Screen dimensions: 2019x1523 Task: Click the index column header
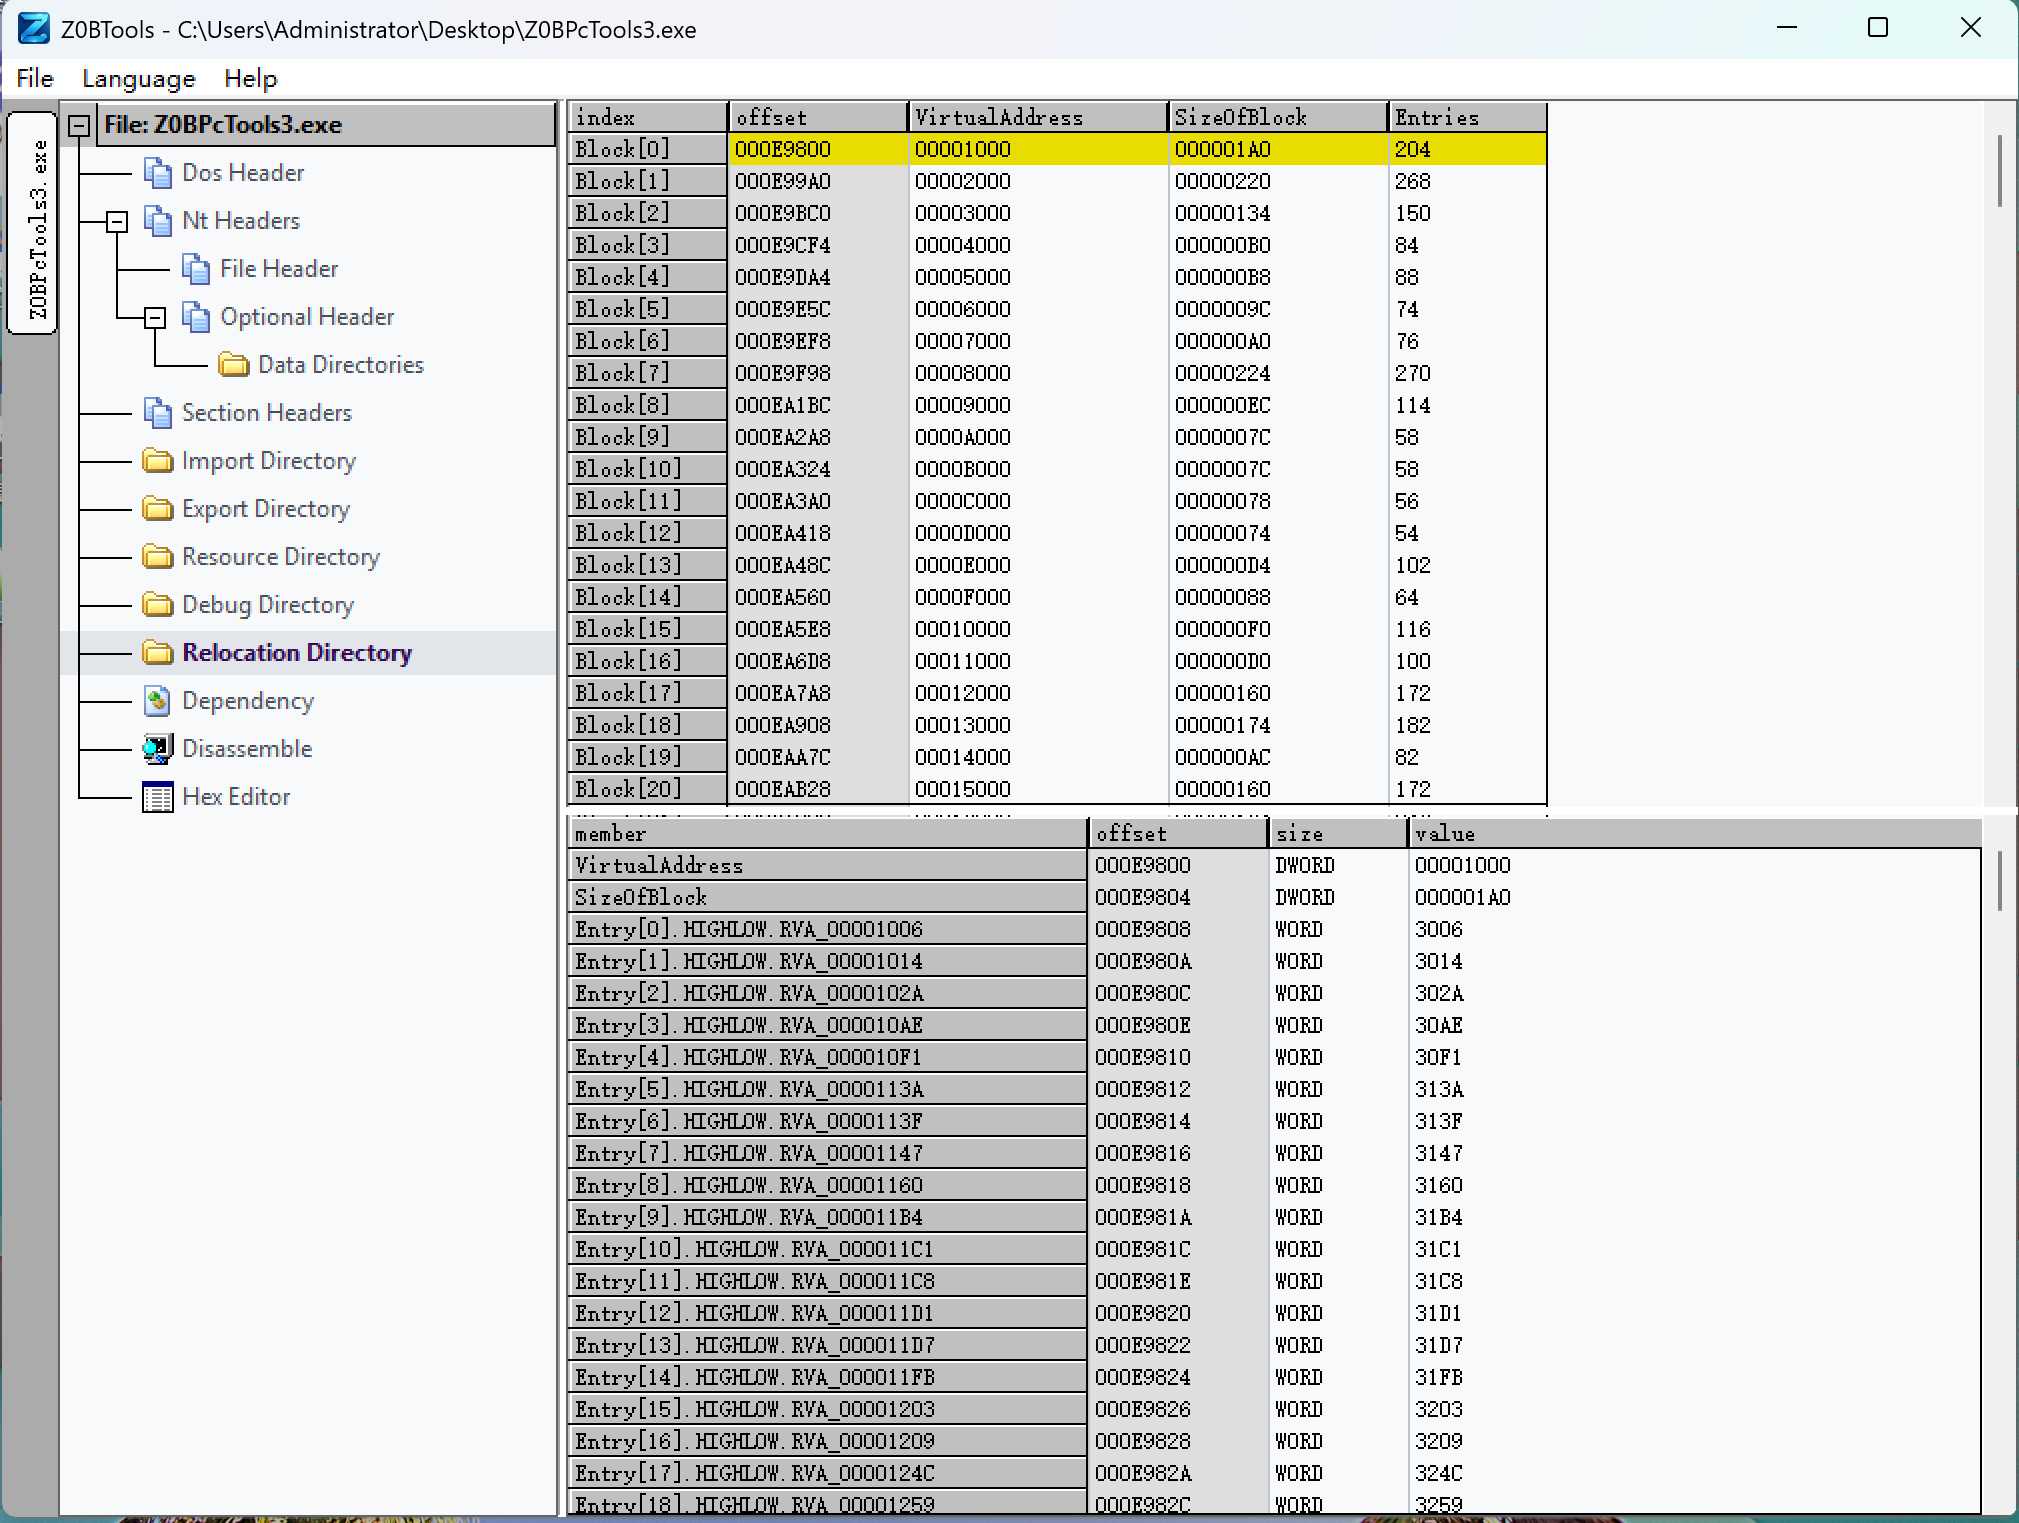pos(648,117)
